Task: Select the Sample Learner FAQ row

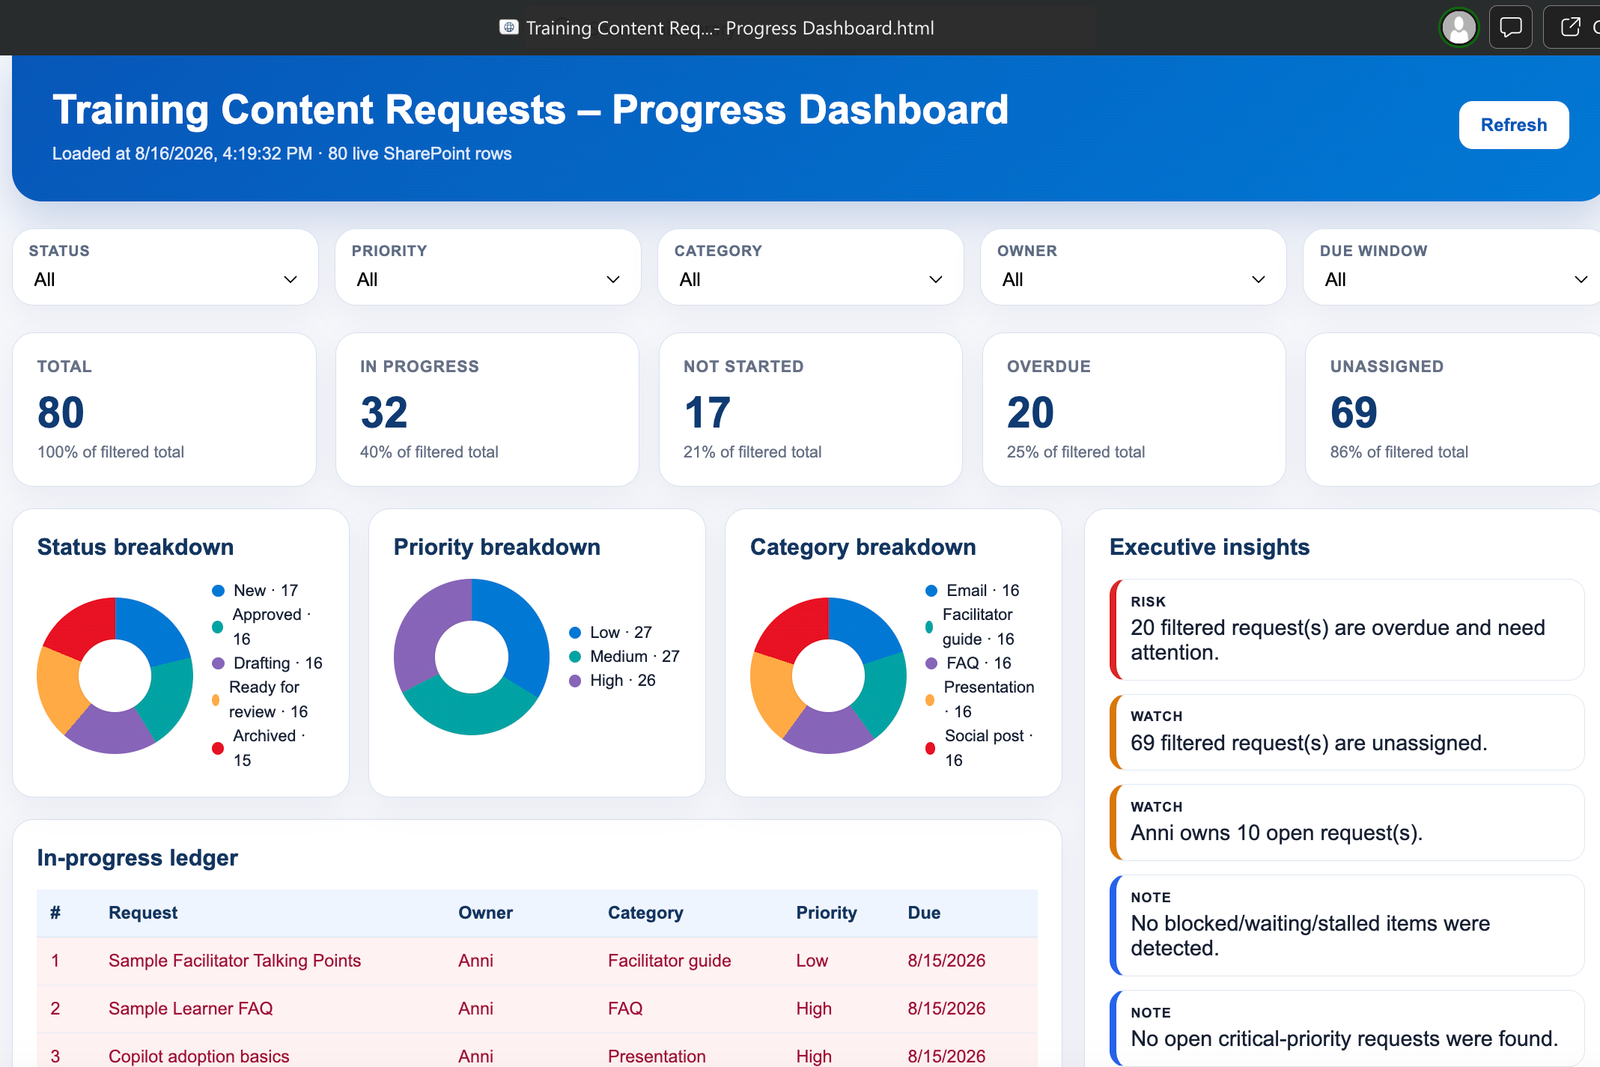Action: [537, 1009]
